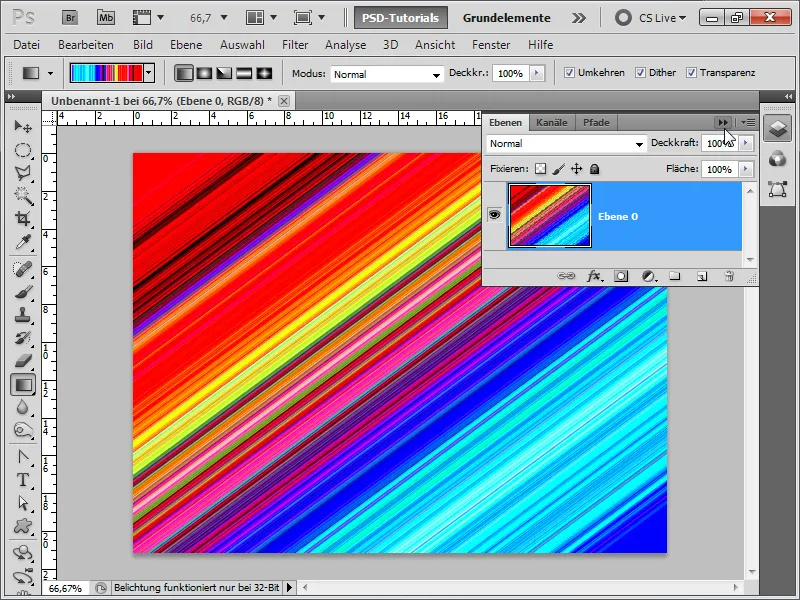The height and width of the screenshot is (600, 800).
Task: Toggle lock all padlock
Action: (594, 169)
